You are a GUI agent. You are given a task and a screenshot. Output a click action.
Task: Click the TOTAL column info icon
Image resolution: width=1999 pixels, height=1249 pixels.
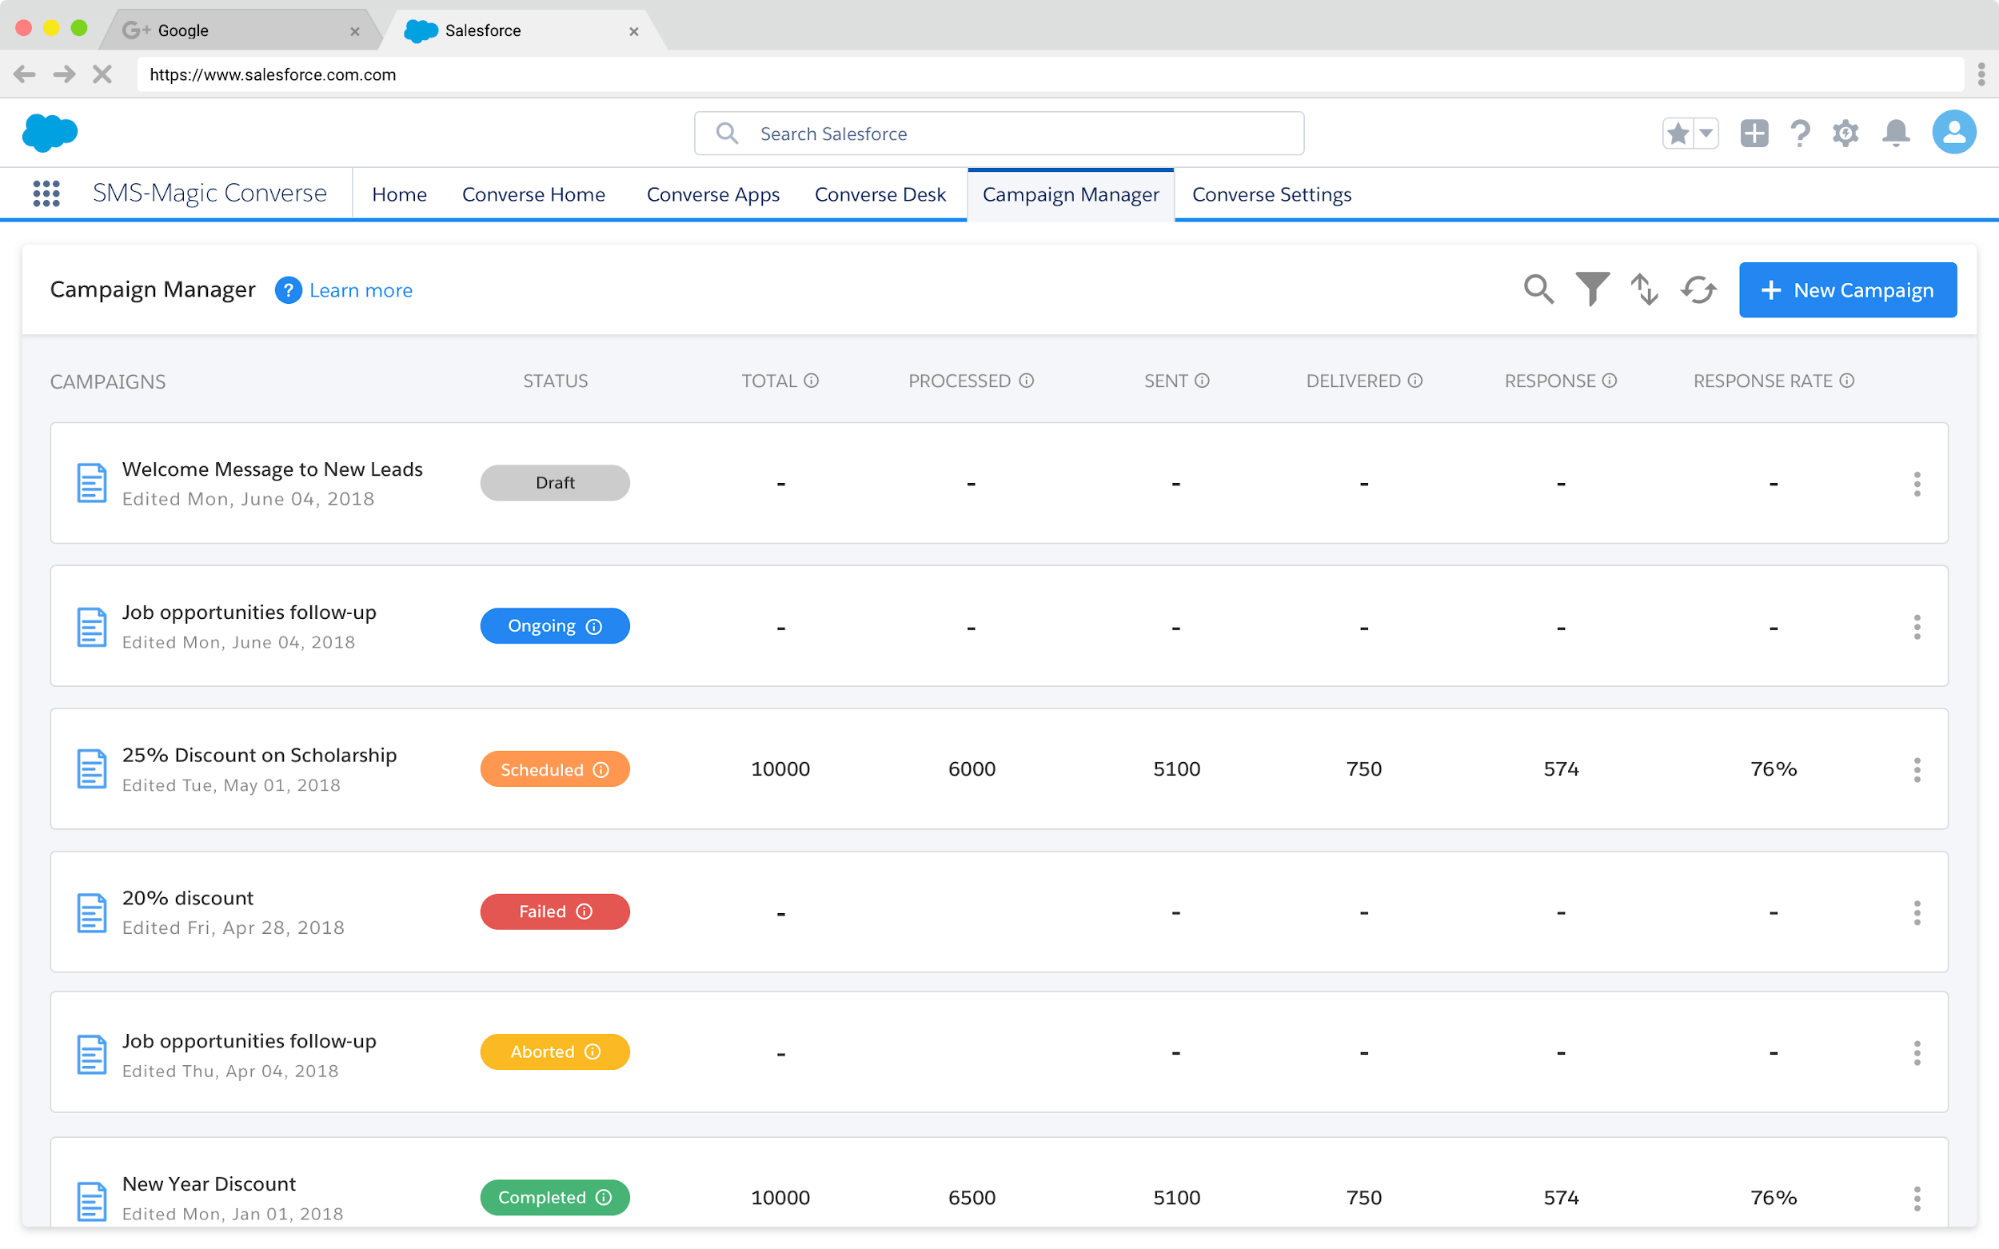(812, 381)
